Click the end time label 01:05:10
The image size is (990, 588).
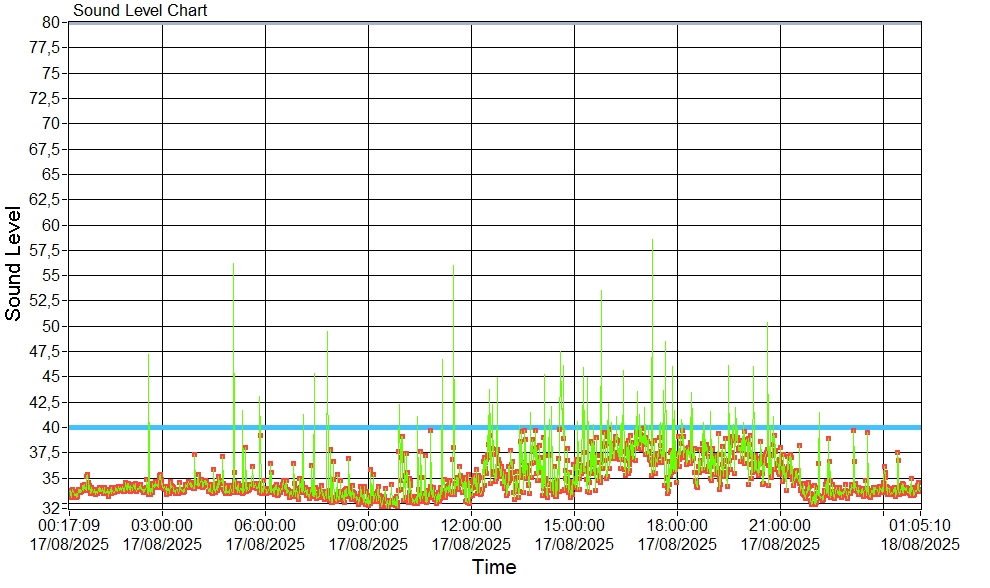[920, 525]
